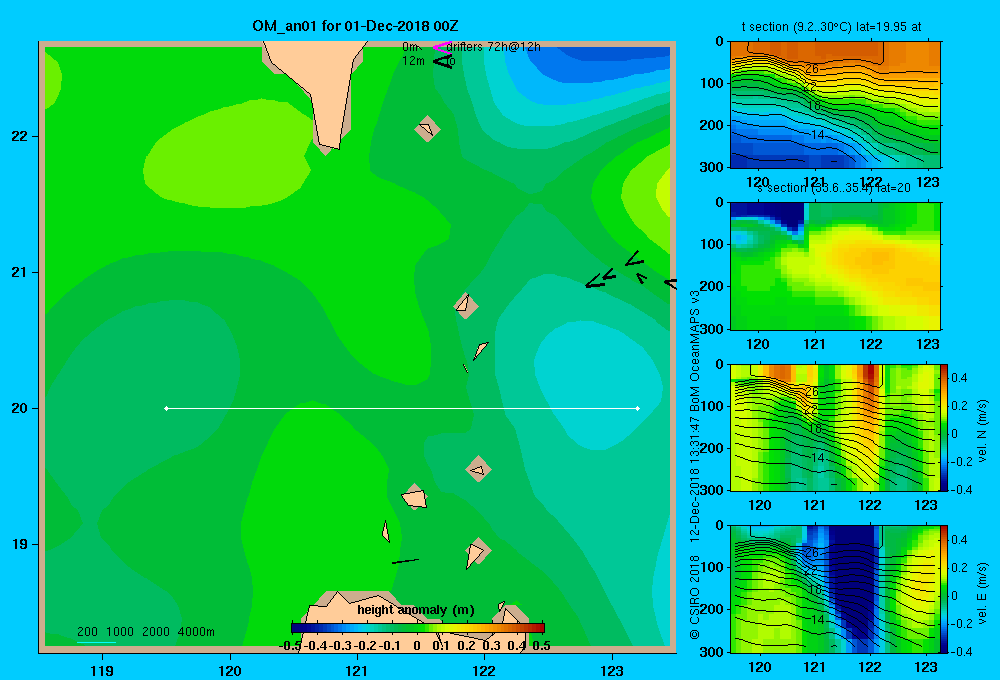Click the right endpoint of the white section line
This screenshot has height=680, width=1000.
coord(638,408)
